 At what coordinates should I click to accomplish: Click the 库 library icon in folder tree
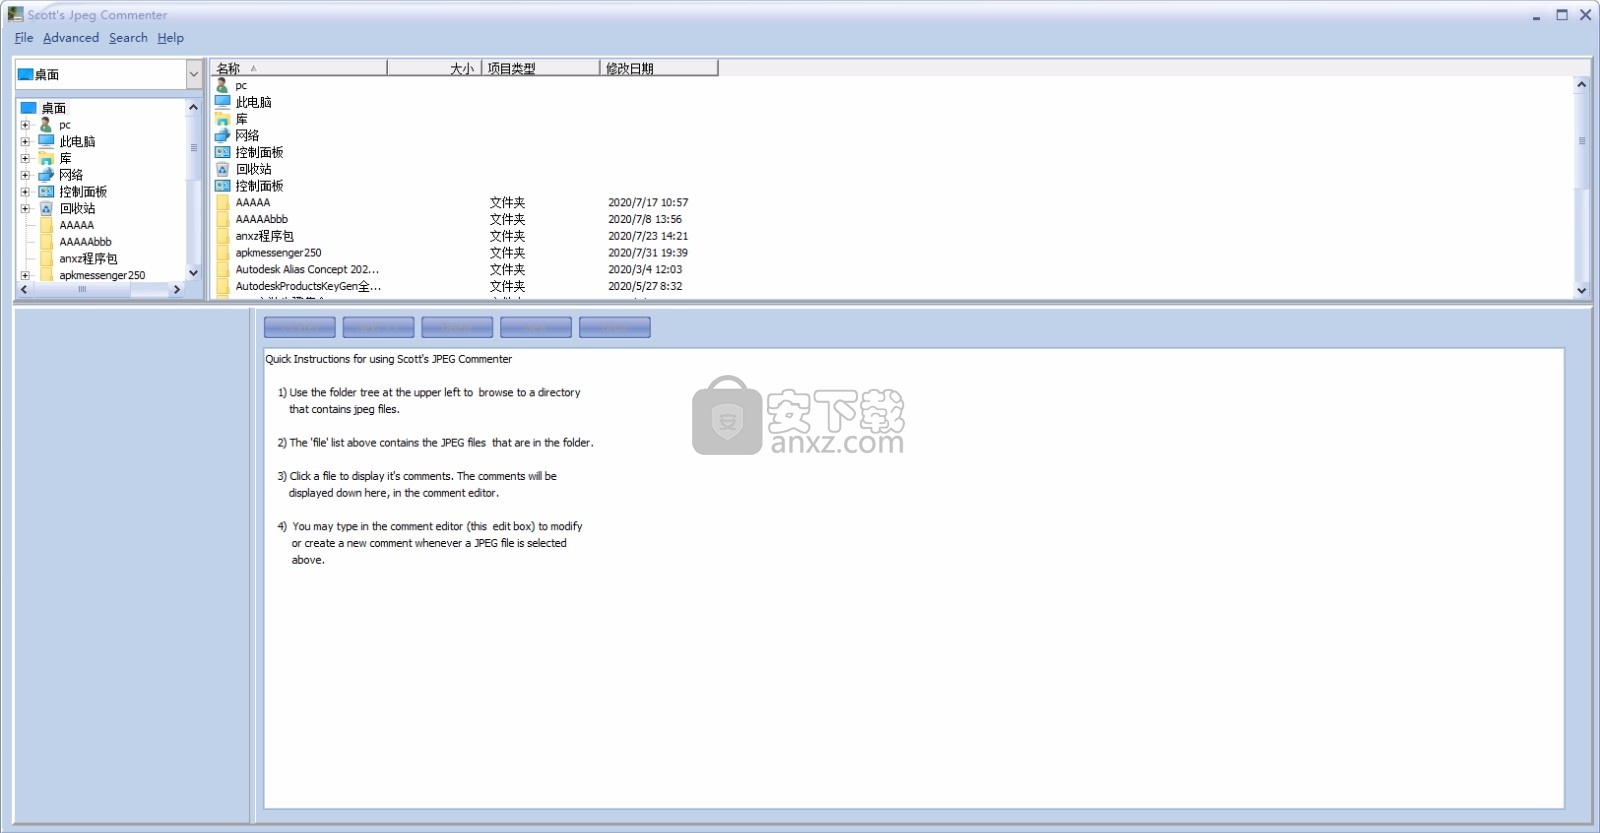coord(46,158)
